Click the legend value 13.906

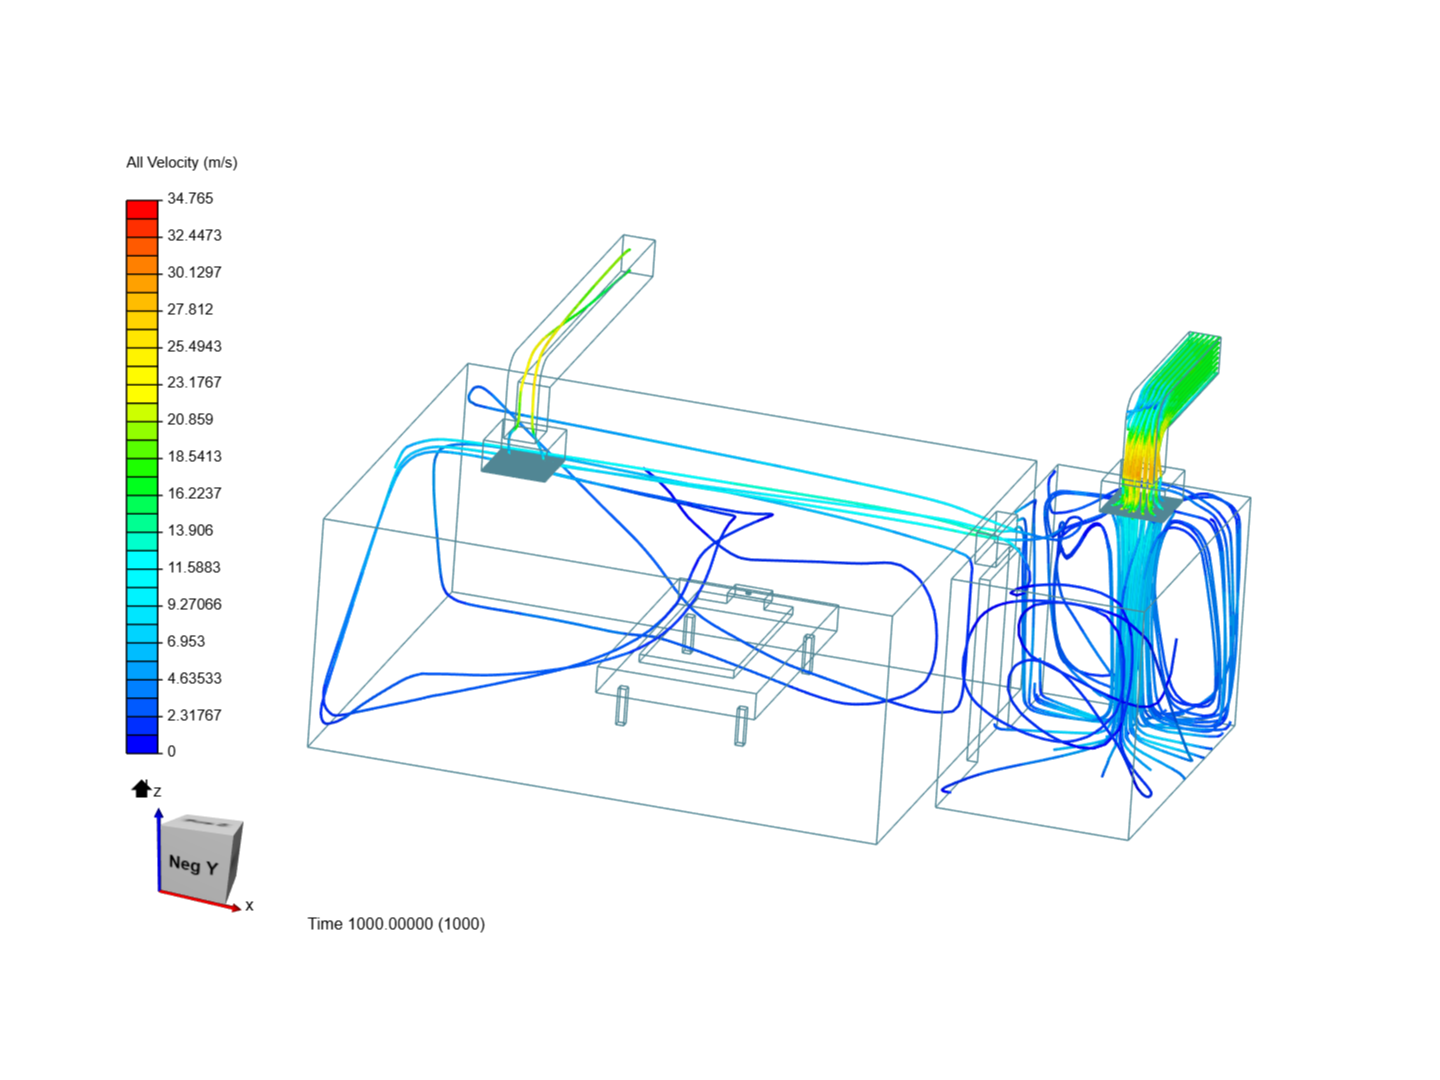click(190, 530)
